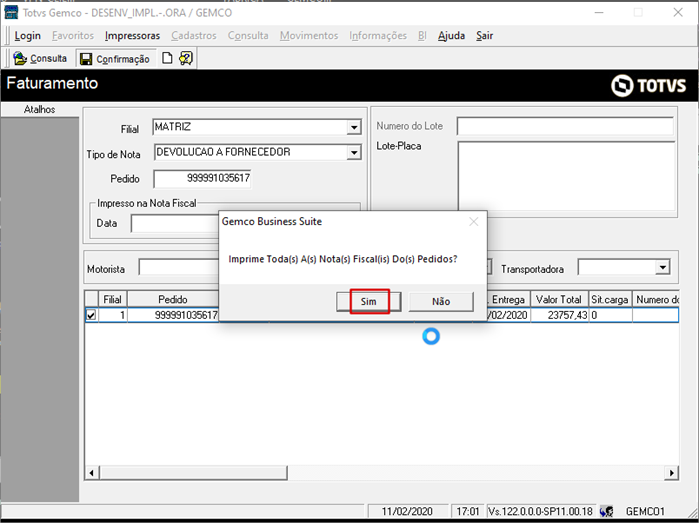Click the status bar version Vs.122.0.0.0-SP11.00.18

tap(540, 511)
